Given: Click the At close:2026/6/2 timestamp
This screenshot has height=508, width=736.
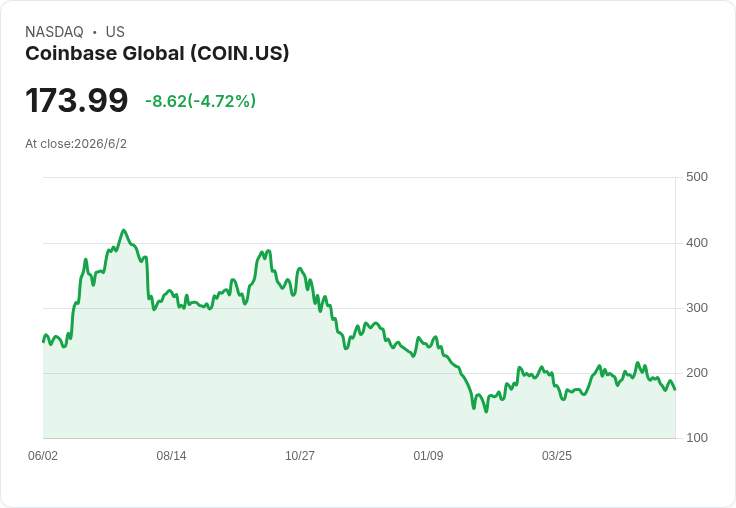Looking at the screenshot, I should (76, 144).
